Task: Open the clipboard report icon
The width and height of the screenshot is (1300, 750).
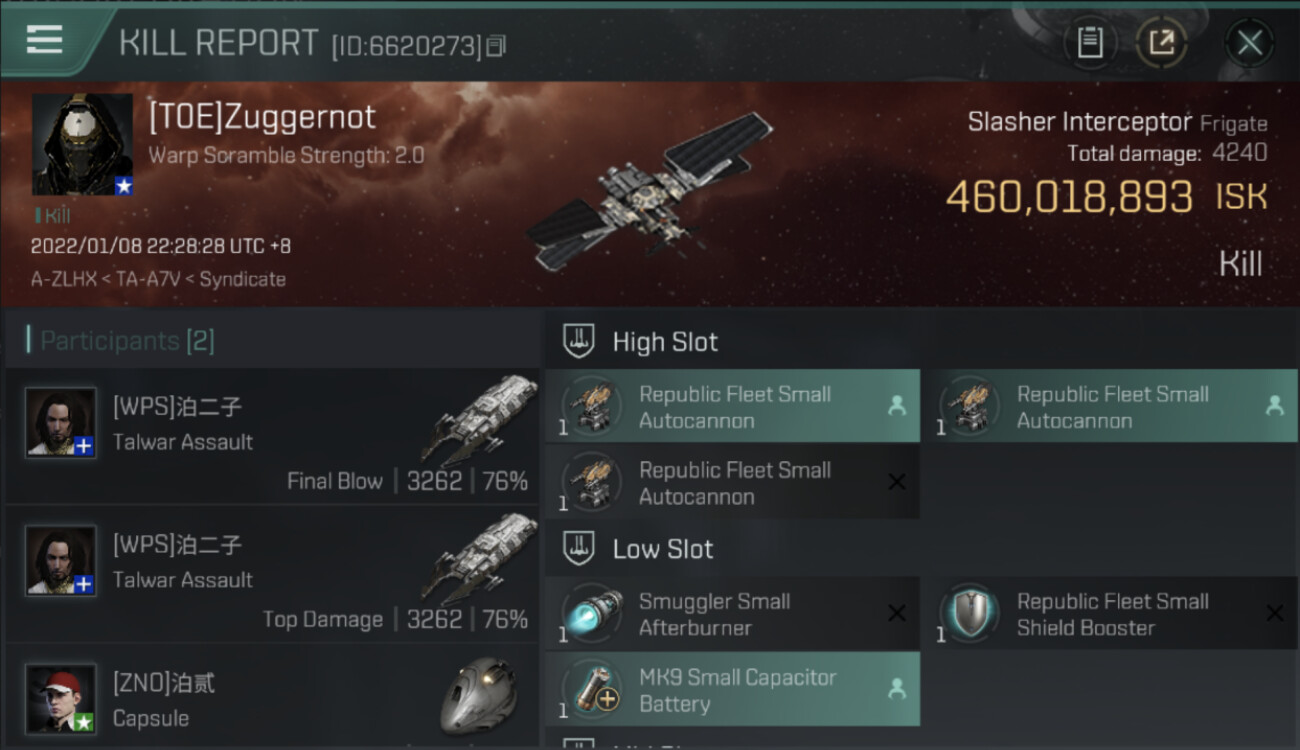Action: pos(1090,42)
